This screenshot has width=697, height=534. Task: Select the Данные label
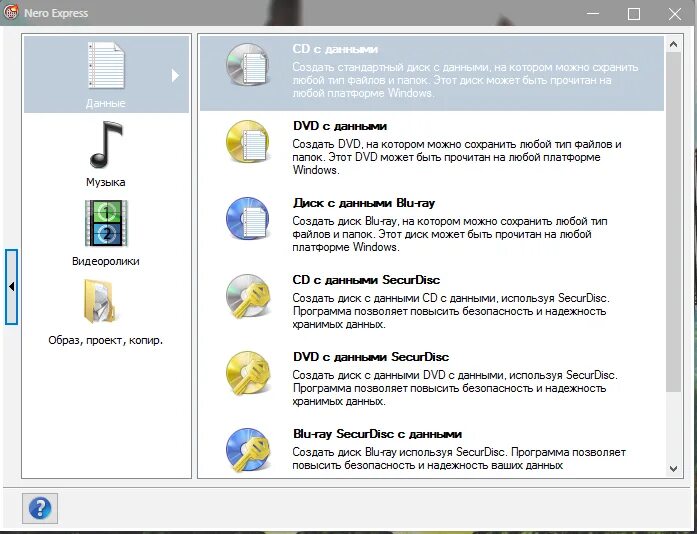pyautogui.click(x=105, y=103)
